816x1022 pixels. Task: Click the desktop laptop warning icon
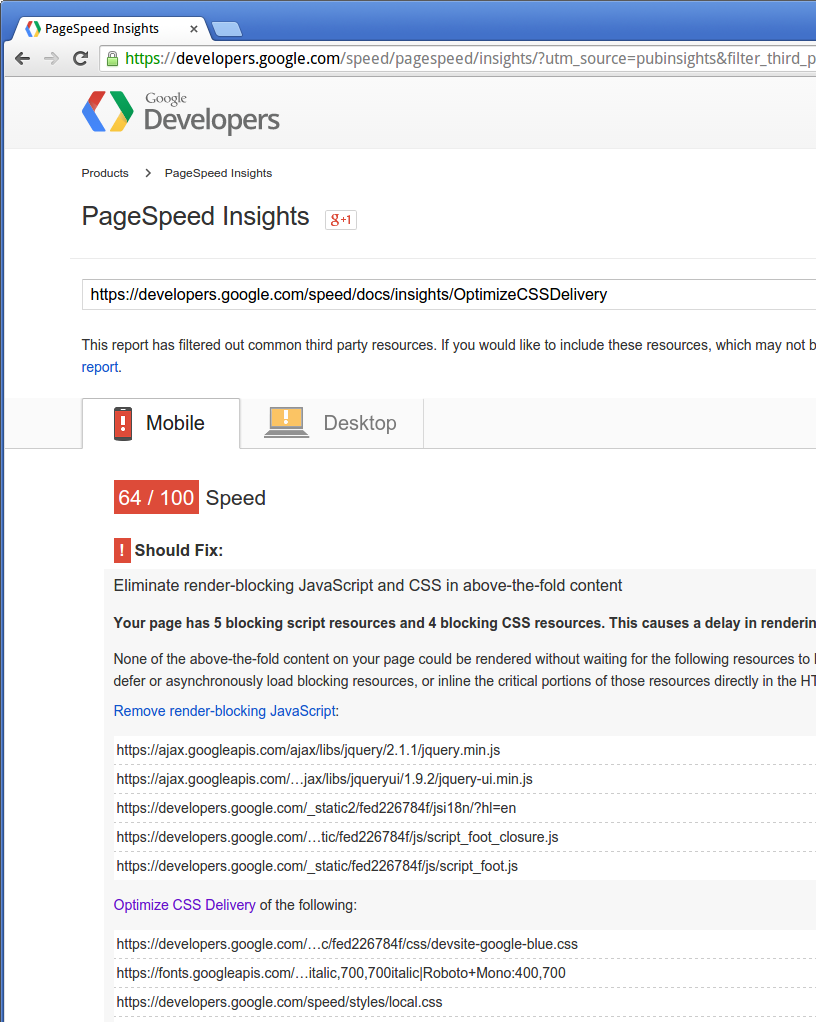(x=286, y=422)
